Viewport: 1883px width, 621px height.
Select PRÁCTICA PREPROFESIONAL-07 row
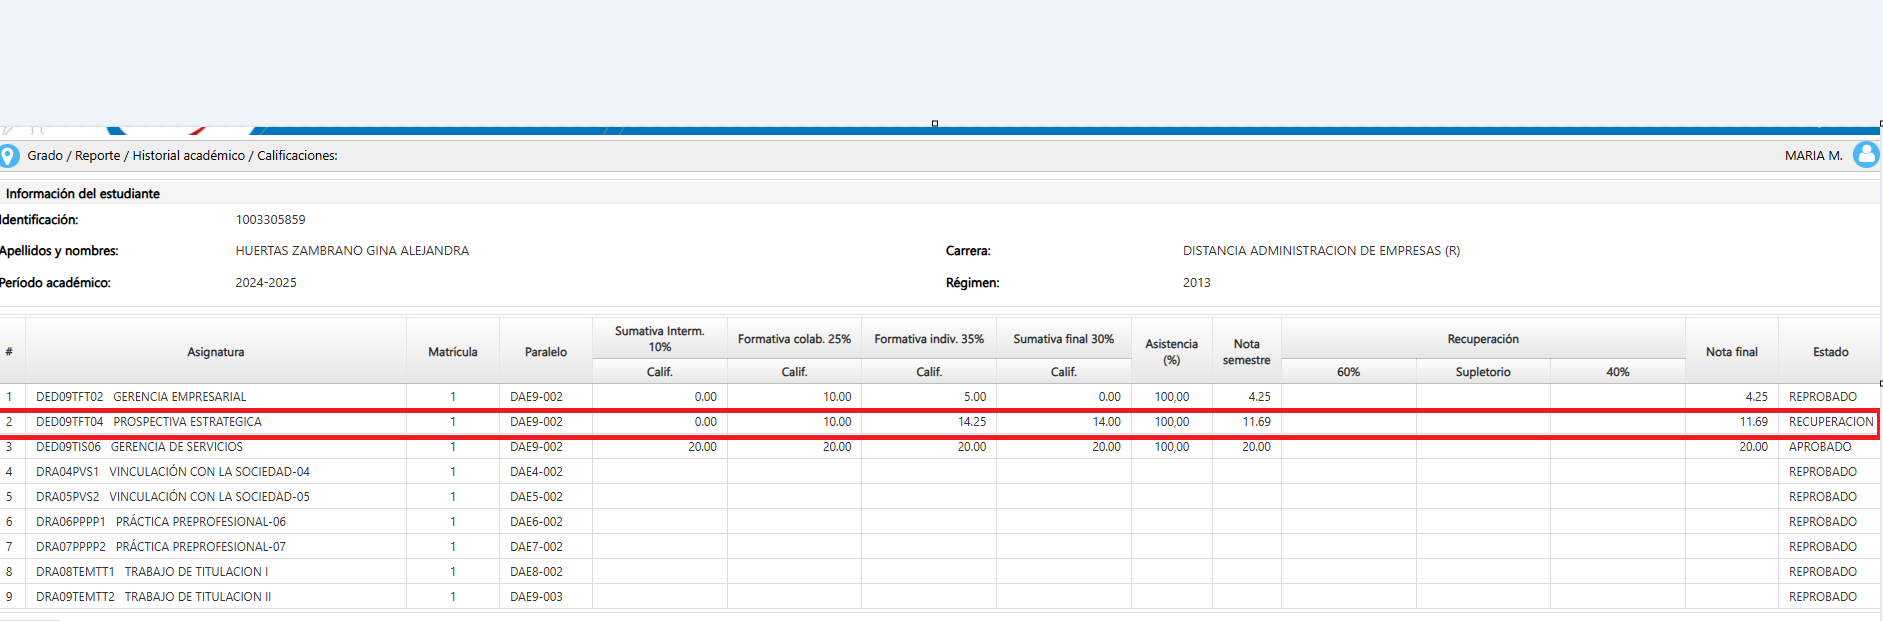click(941, 547)
